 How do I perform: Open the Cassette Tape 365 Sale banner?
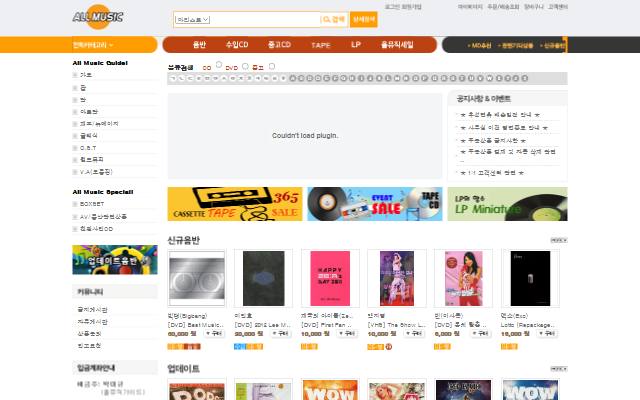235,204
